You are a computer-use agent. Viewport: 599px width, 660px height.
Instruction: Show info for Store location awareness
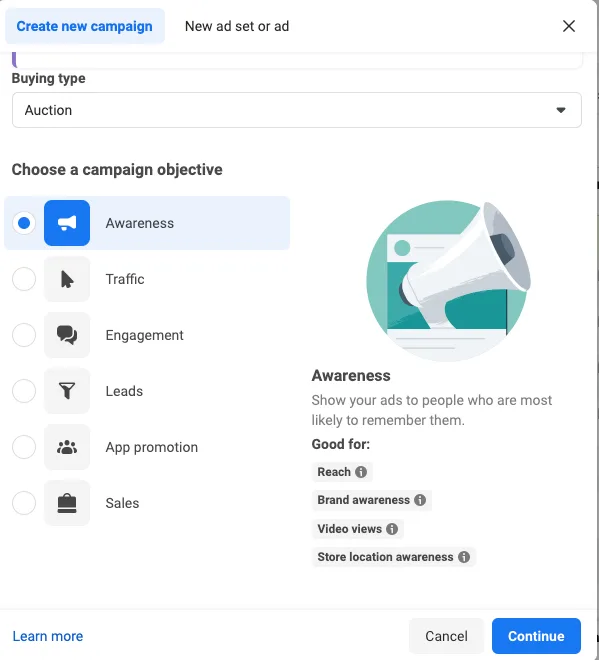click(464, 557)
